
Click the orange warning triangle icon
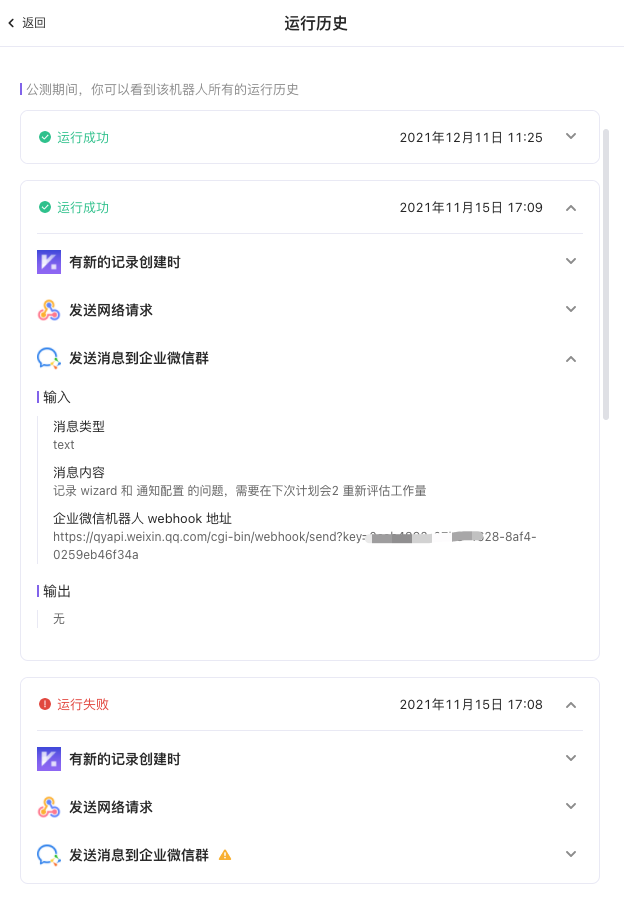[x=225, y=855]
